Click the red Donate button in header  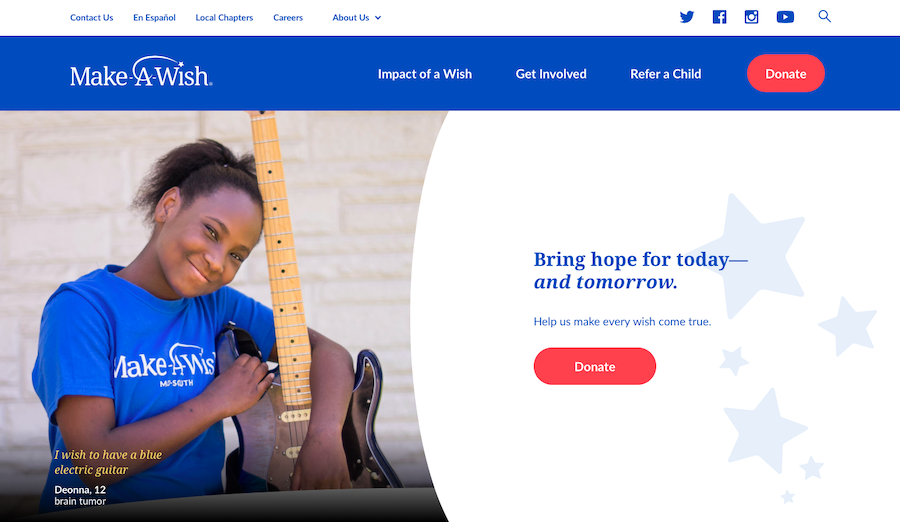786,74
